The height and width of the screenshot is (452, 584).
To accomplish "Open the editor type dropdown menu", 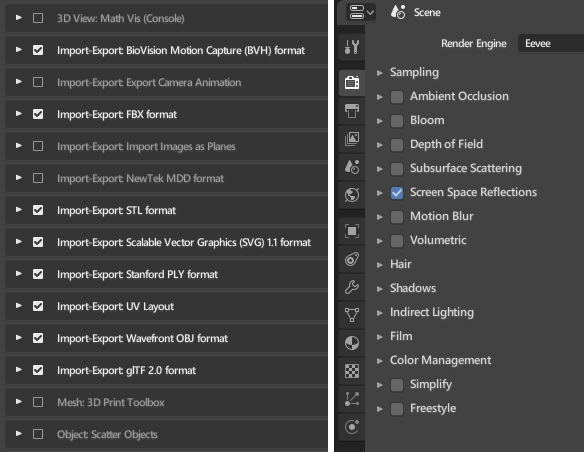I will tap(361, 12).
